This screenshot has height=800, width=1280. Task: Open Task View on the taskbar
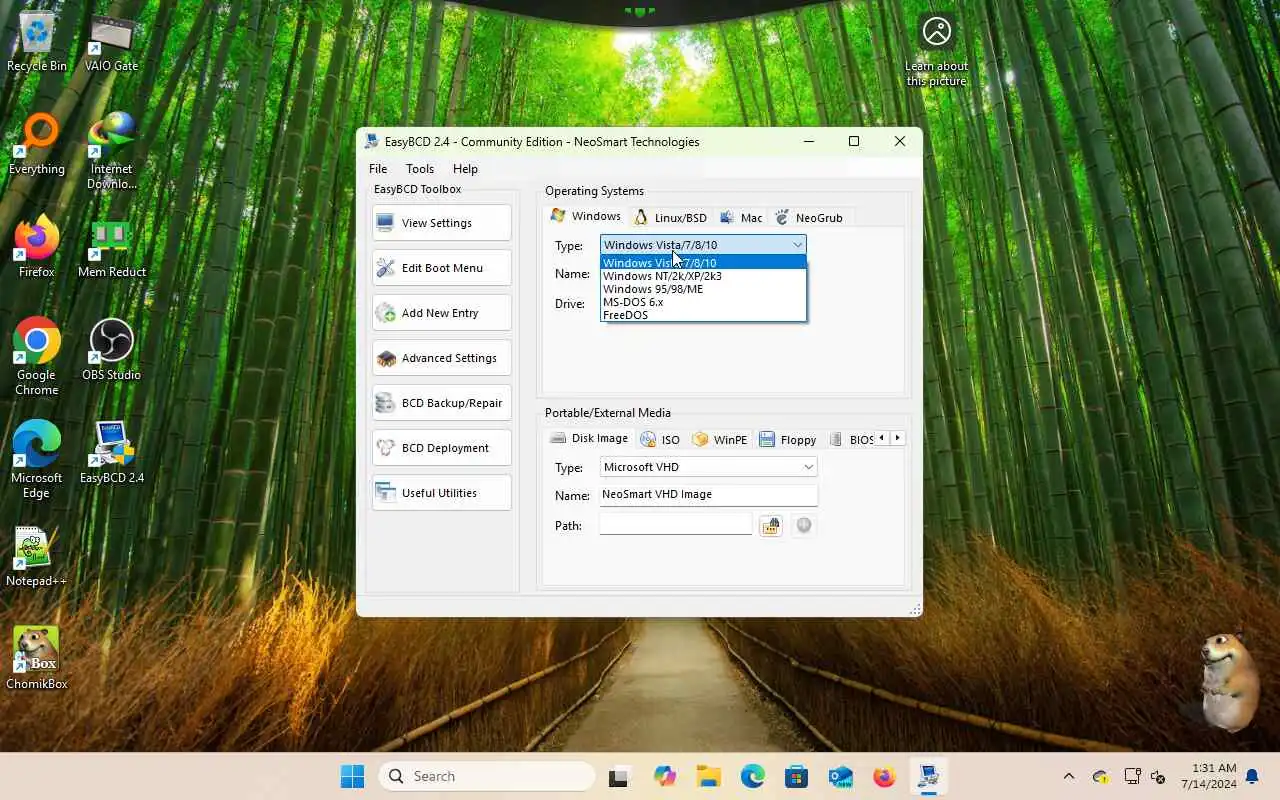click(619, 776)
